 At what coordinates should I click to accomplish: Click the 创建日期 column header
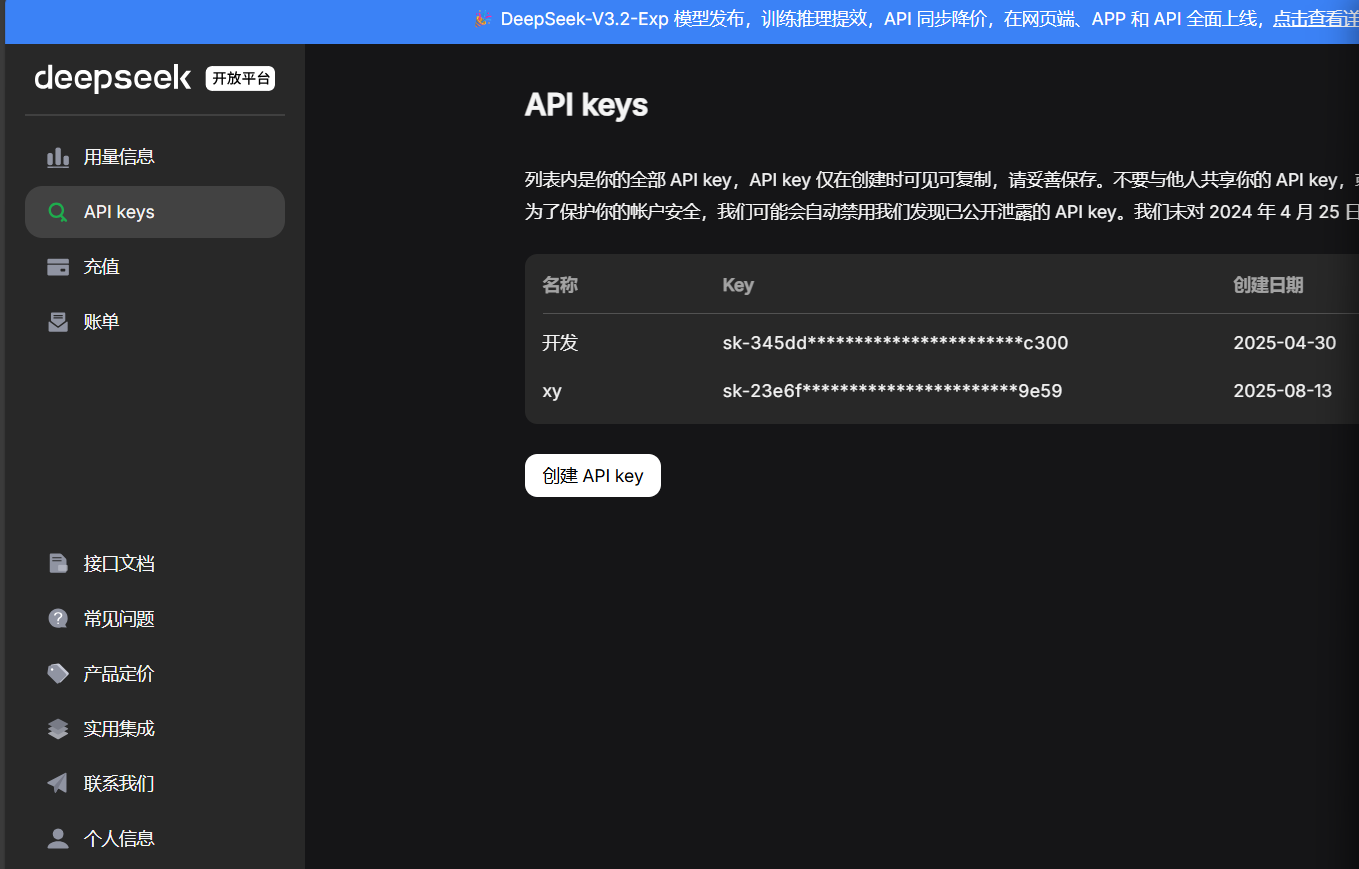point(1268,285)
